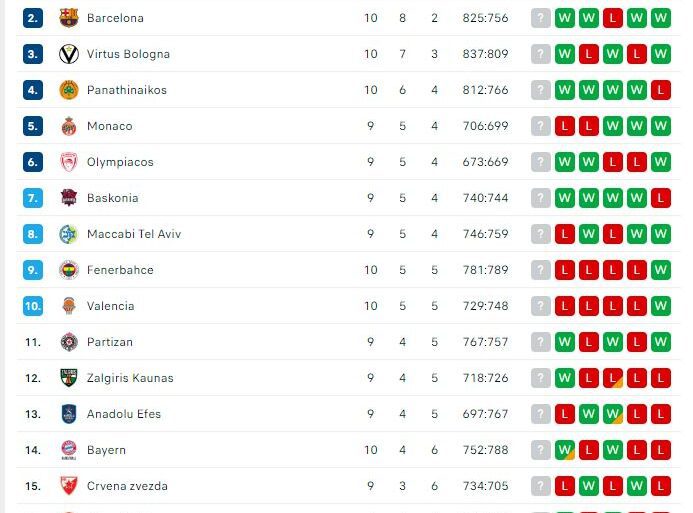
Task: Click the Virtus Bologna team logo
Action: pyautogui.click(x=68, y=54)
